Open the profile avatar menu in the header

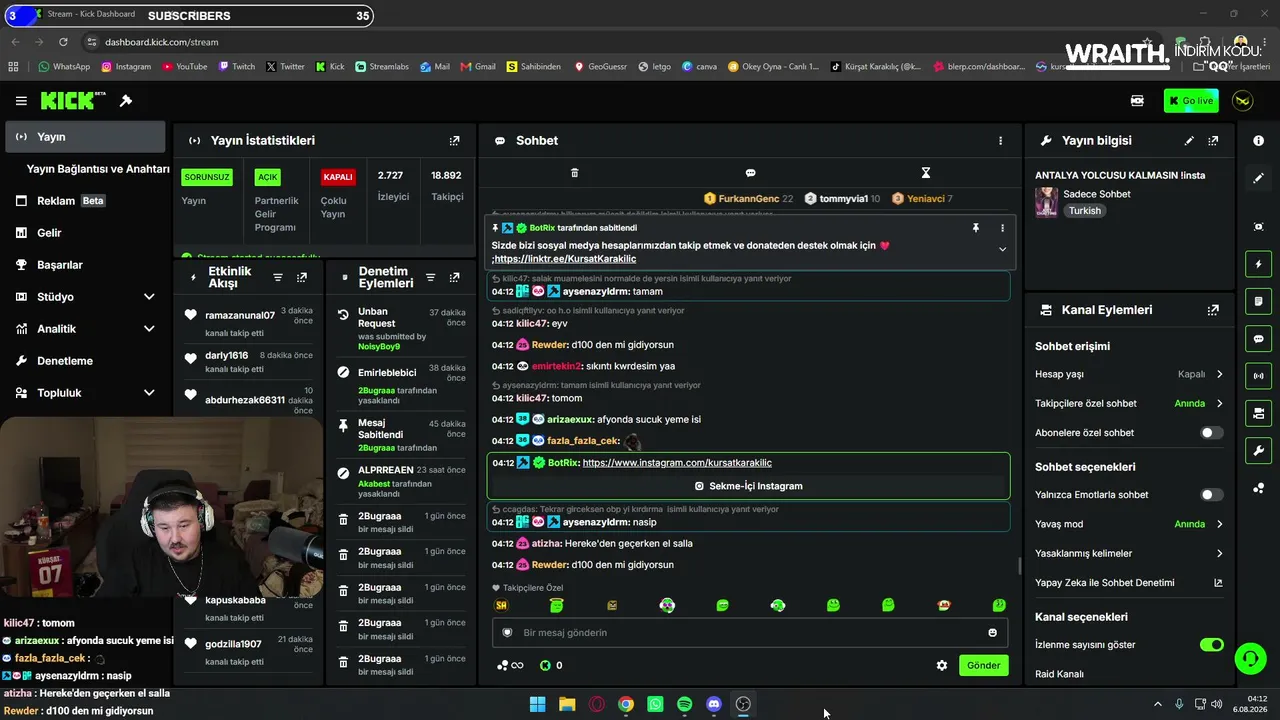(1243, 101)
